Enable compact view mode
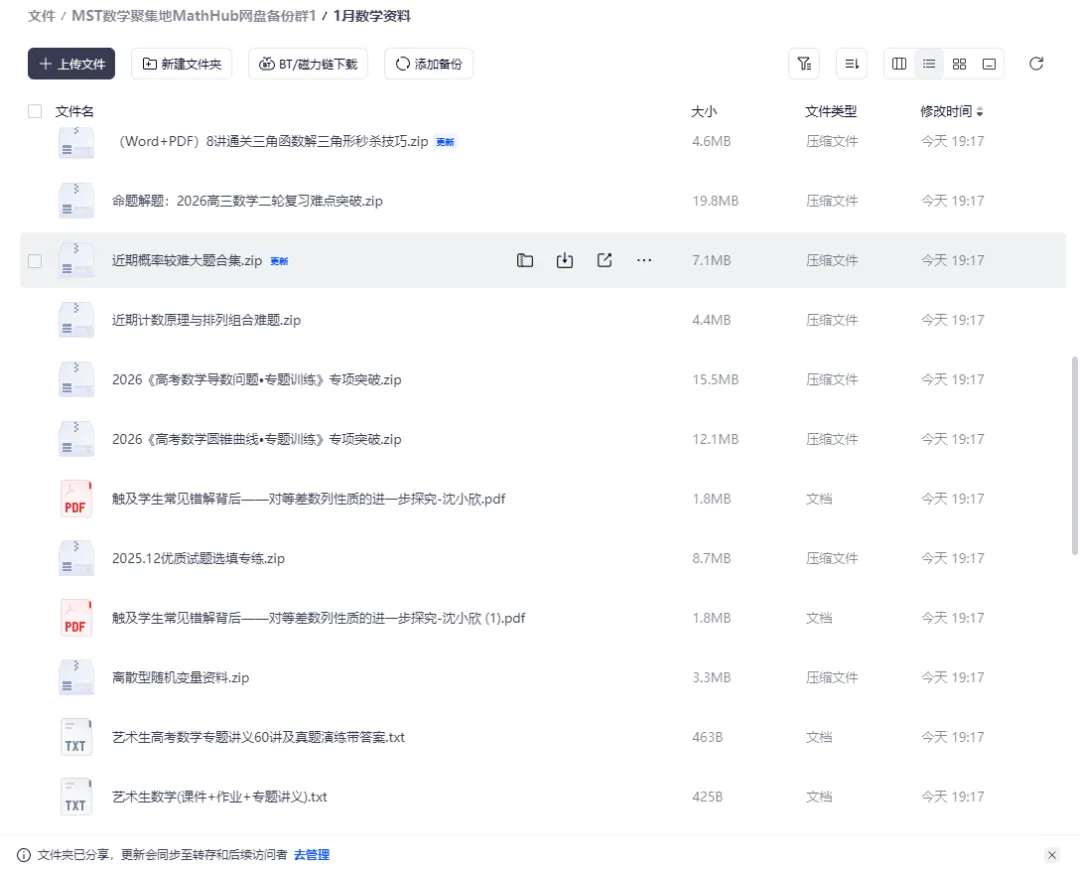Screen dimensions: 1080x874 pyautogui.click(x=988, y=63)
